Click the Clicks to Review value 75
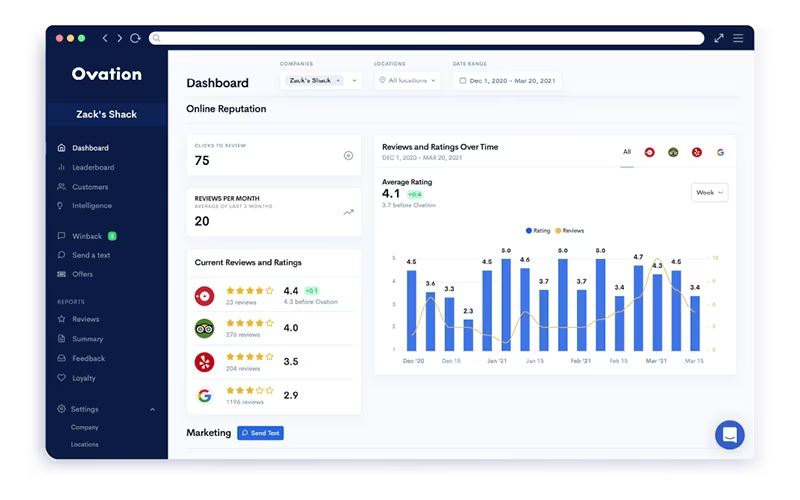Viewport: 800px width, 500px height. pos(202,161)
